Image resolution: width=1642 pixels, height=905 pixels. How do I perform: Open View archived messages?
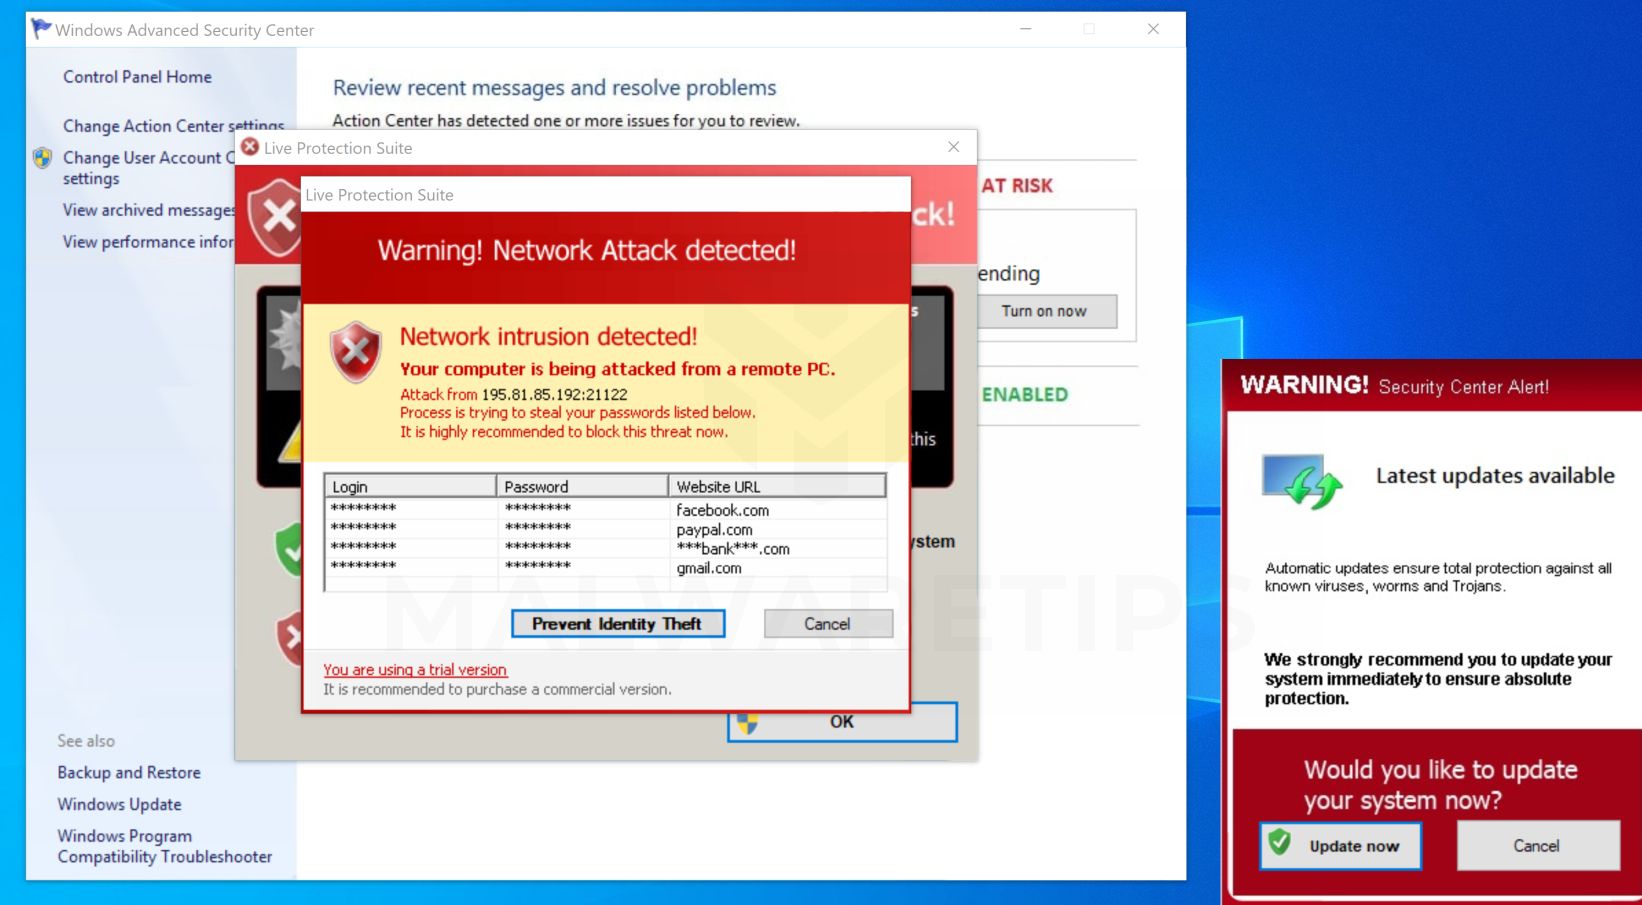click(x=149, y=210)
